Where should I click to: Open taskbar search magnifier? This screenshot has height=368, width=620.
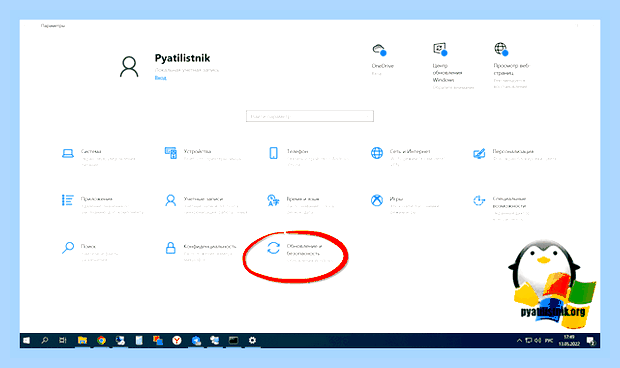(45, 340)
